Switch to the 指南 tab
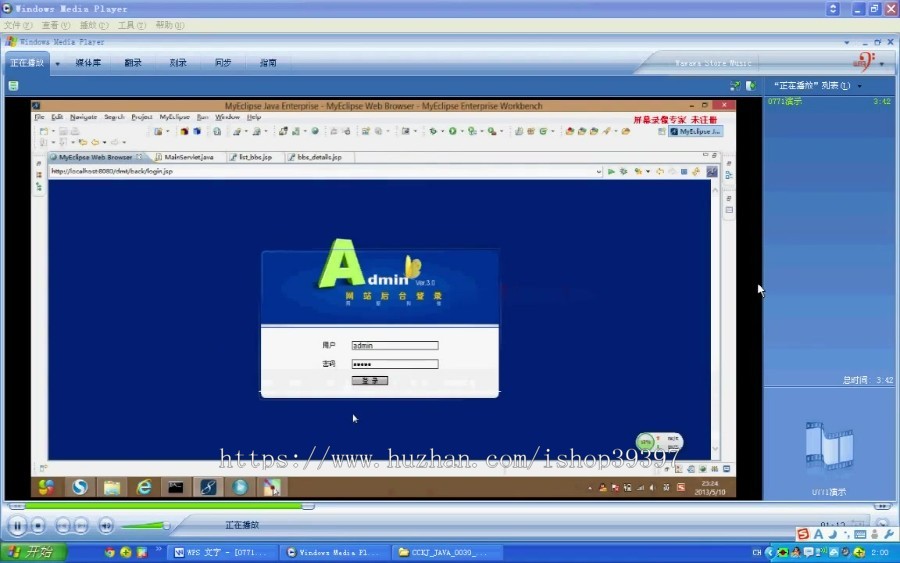900x563 pixels. point(268,63)
